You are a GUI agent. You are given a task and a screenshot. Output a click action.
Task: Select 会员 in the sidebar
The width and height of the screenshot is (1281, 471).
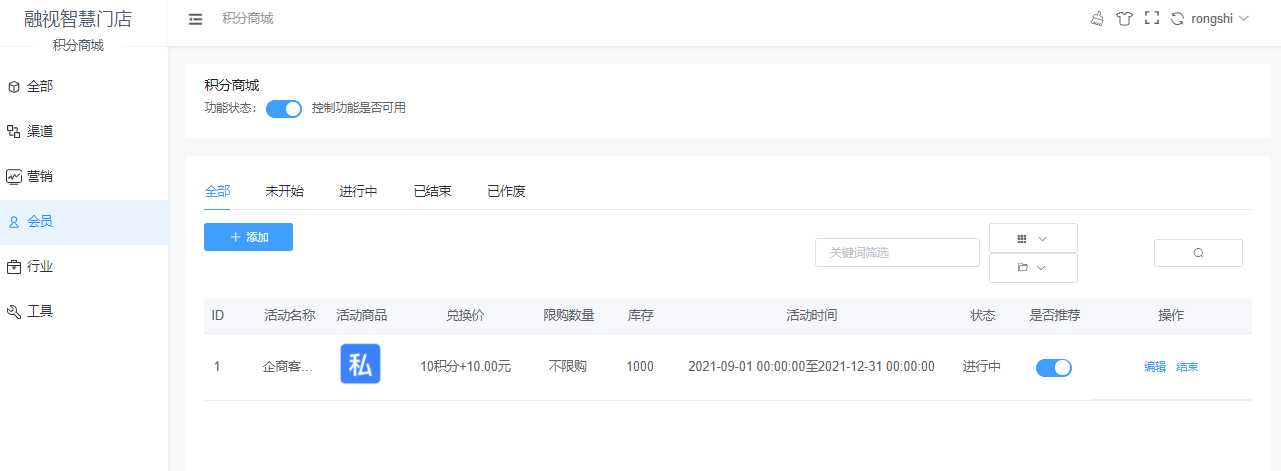(x=84, y=222)
